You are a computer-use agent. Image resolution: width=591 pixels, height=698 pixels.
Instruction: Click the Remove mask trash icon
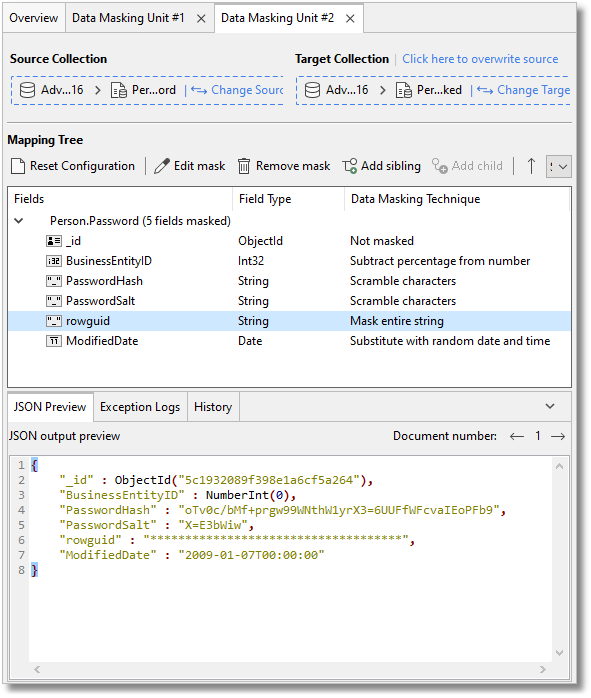click(243, 166)
